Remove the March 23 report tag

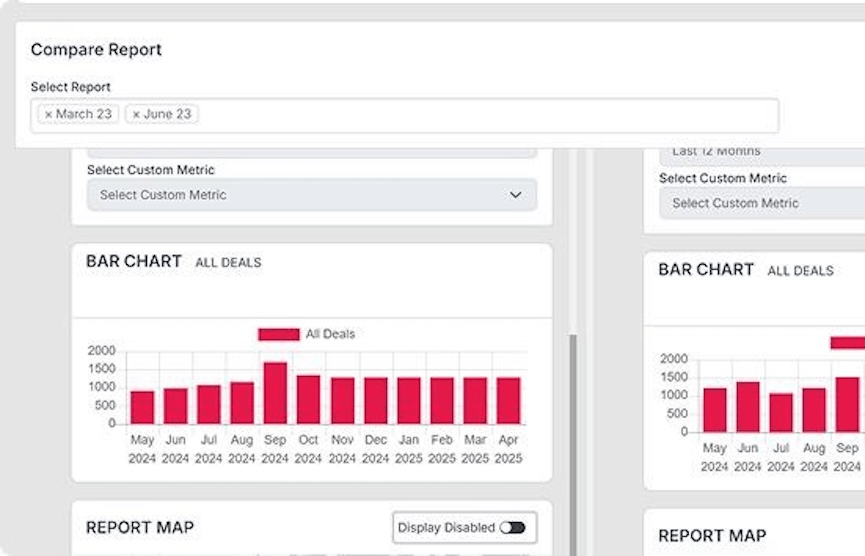(x=49, y=114)
